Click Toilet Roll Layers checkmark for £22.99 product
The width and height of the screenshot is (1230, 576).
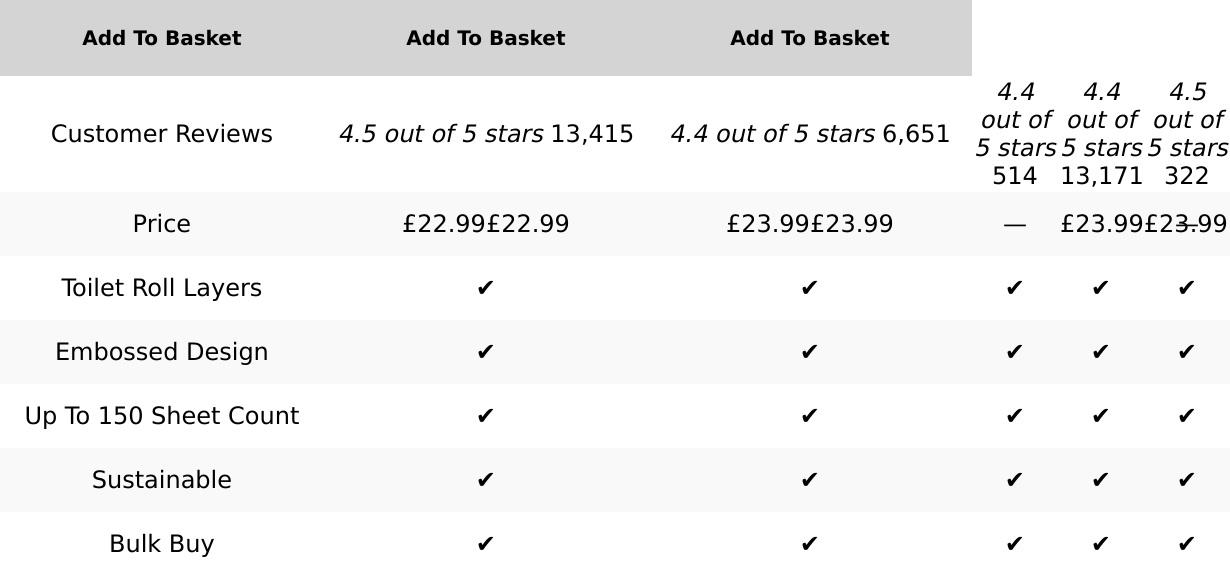tap(486, 288)
